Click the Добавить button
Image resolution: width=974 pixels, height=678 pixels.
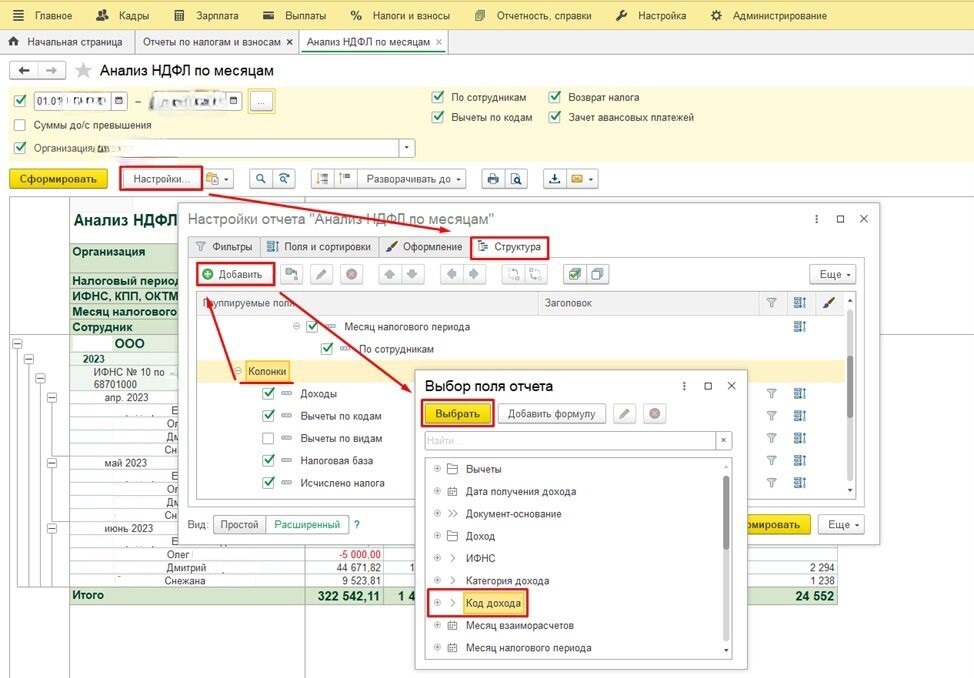pos(235,274)
